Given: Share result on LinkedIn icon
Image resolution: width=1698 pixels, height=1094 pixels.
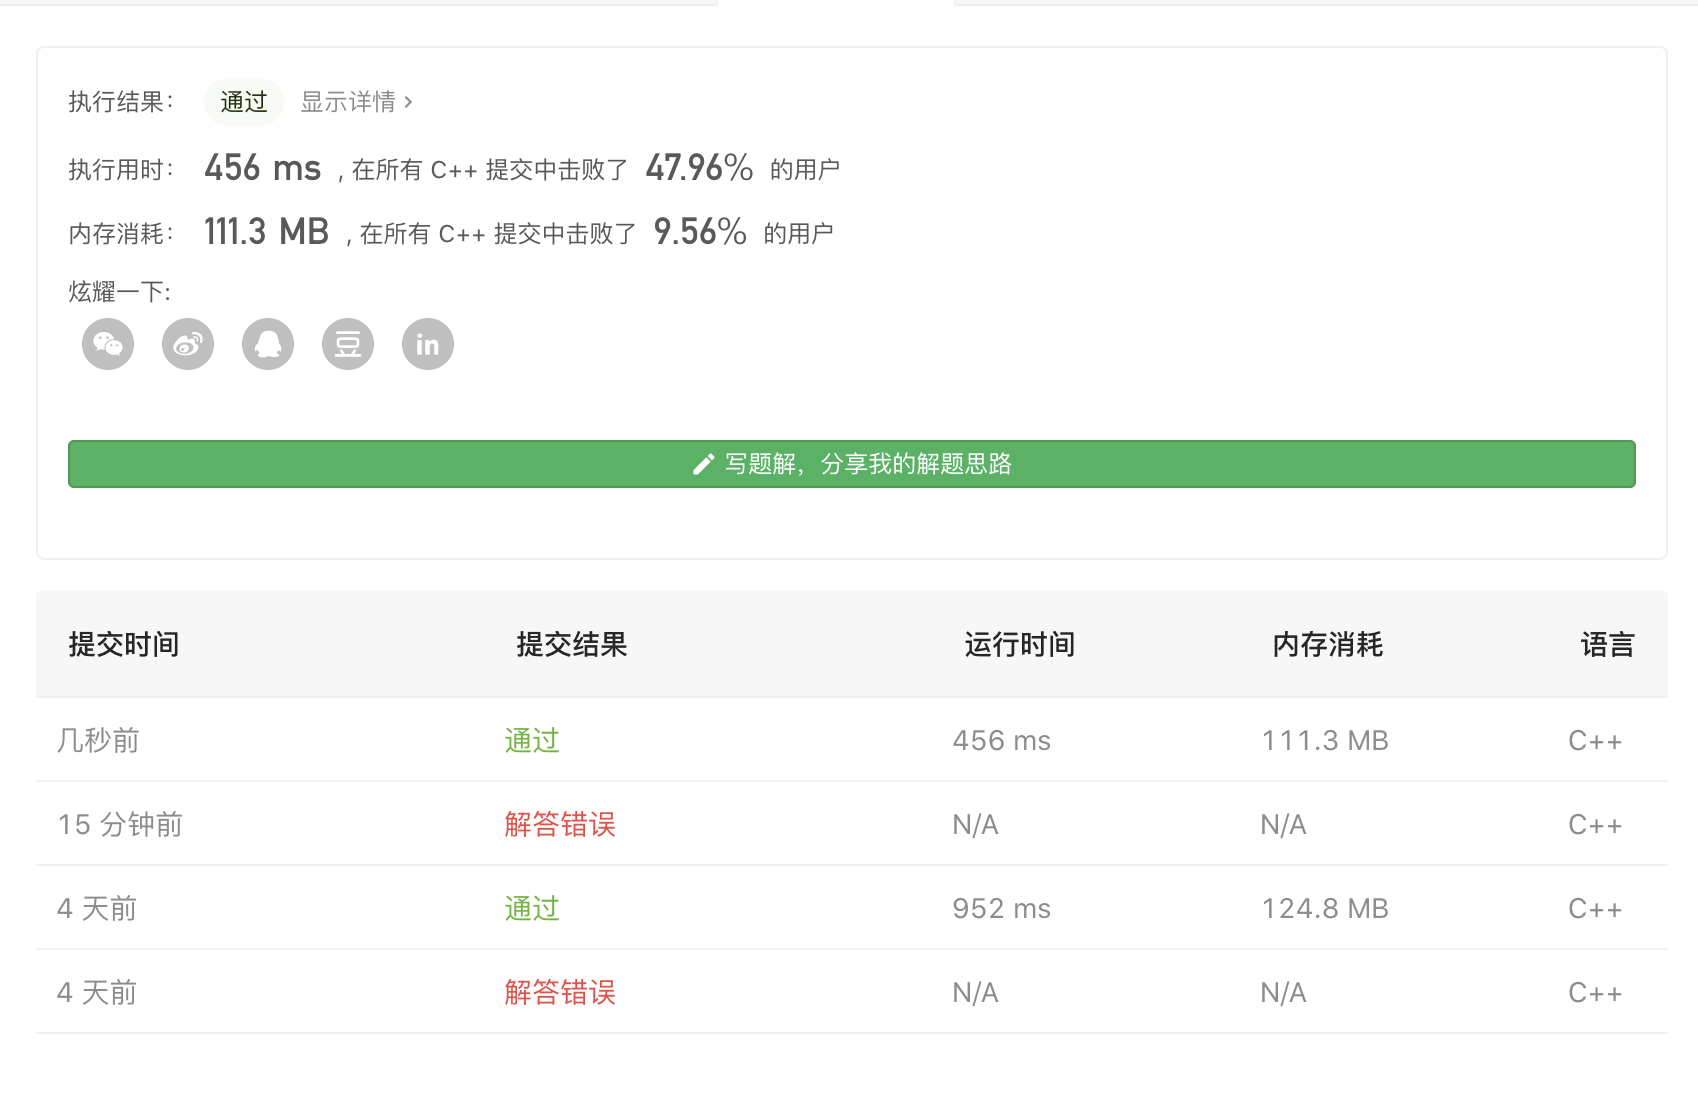Looking at the screenshot, I should pos(428,345).
